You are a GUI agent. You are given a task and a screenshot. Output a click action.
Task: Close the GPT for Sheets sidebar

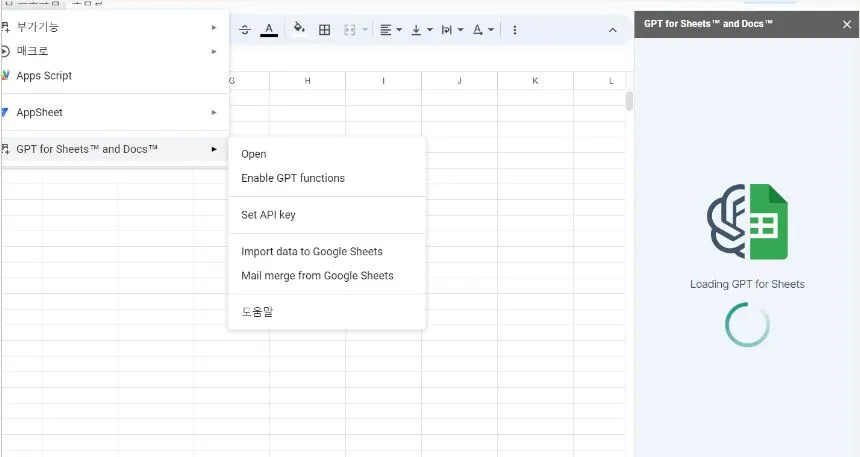tap(847, 24)
